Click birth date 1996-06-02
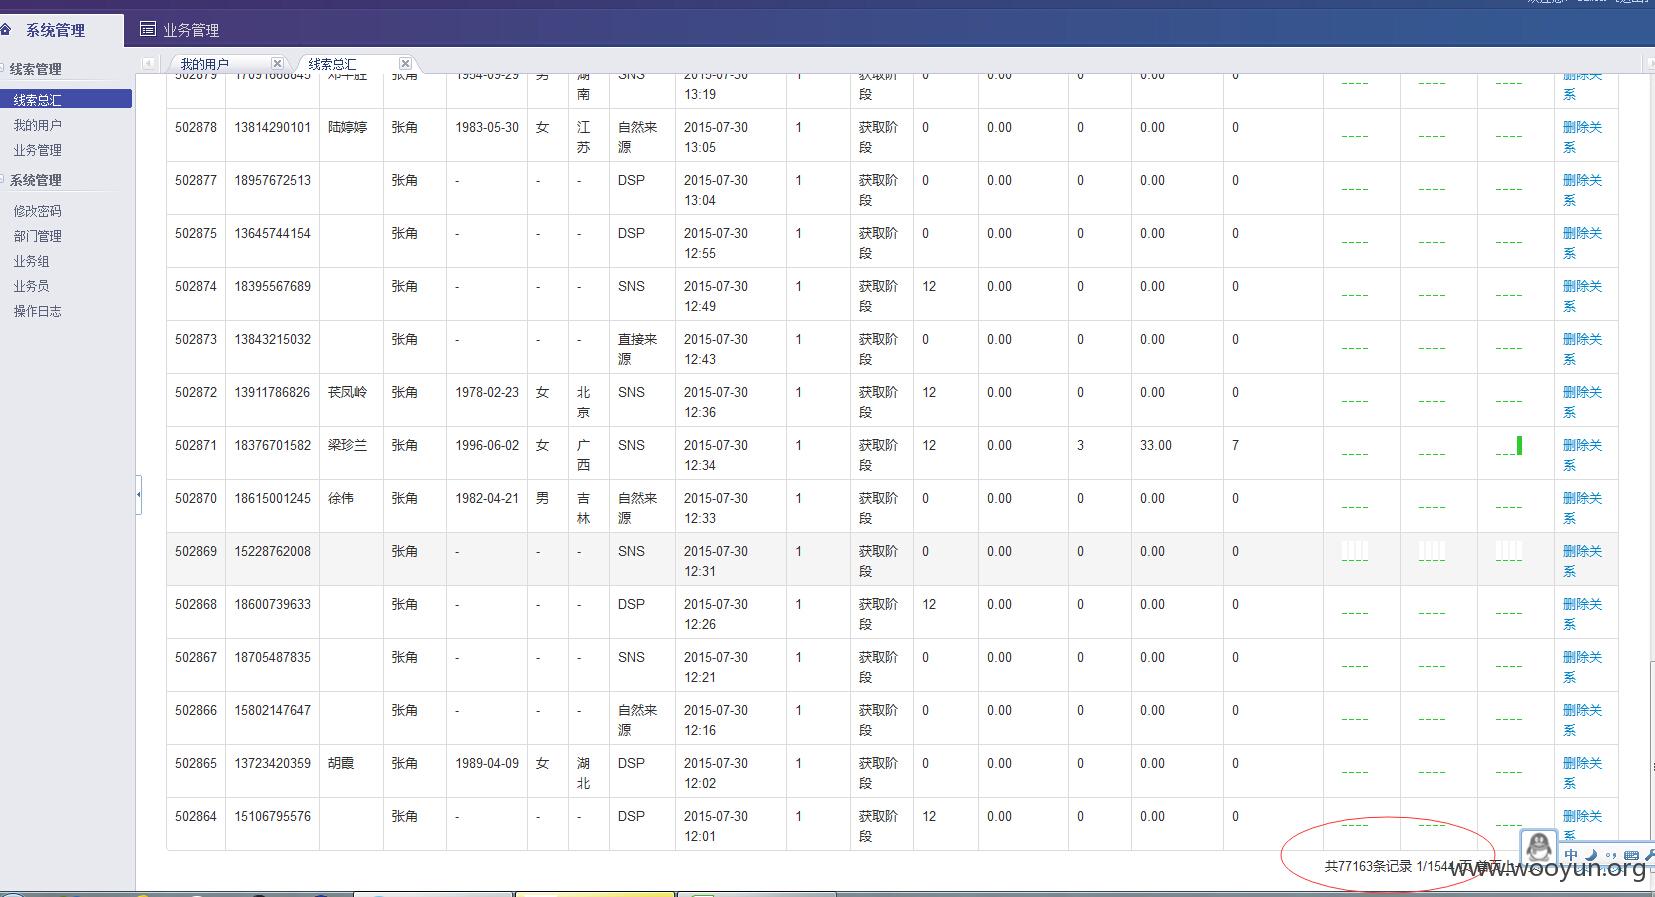Image resolution: width=1655 pixels, height=897 pixels. pos(487,445)
